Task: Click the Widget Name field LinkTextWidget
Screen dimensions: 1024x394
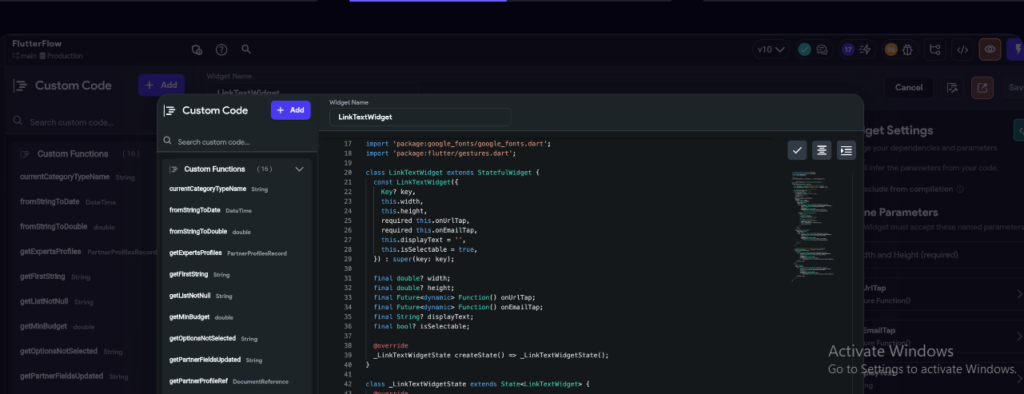Action: tap(420, 117)
